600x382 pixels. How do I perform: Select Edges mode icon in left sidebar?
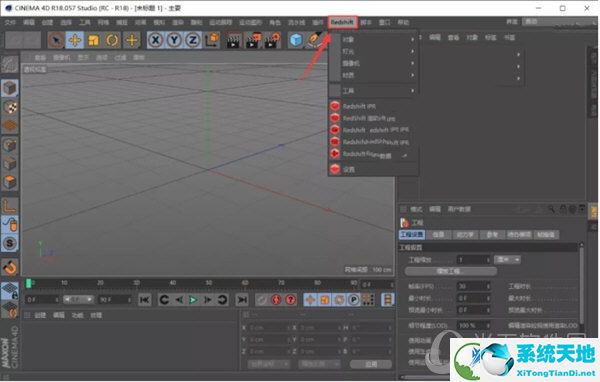[10, 164]
